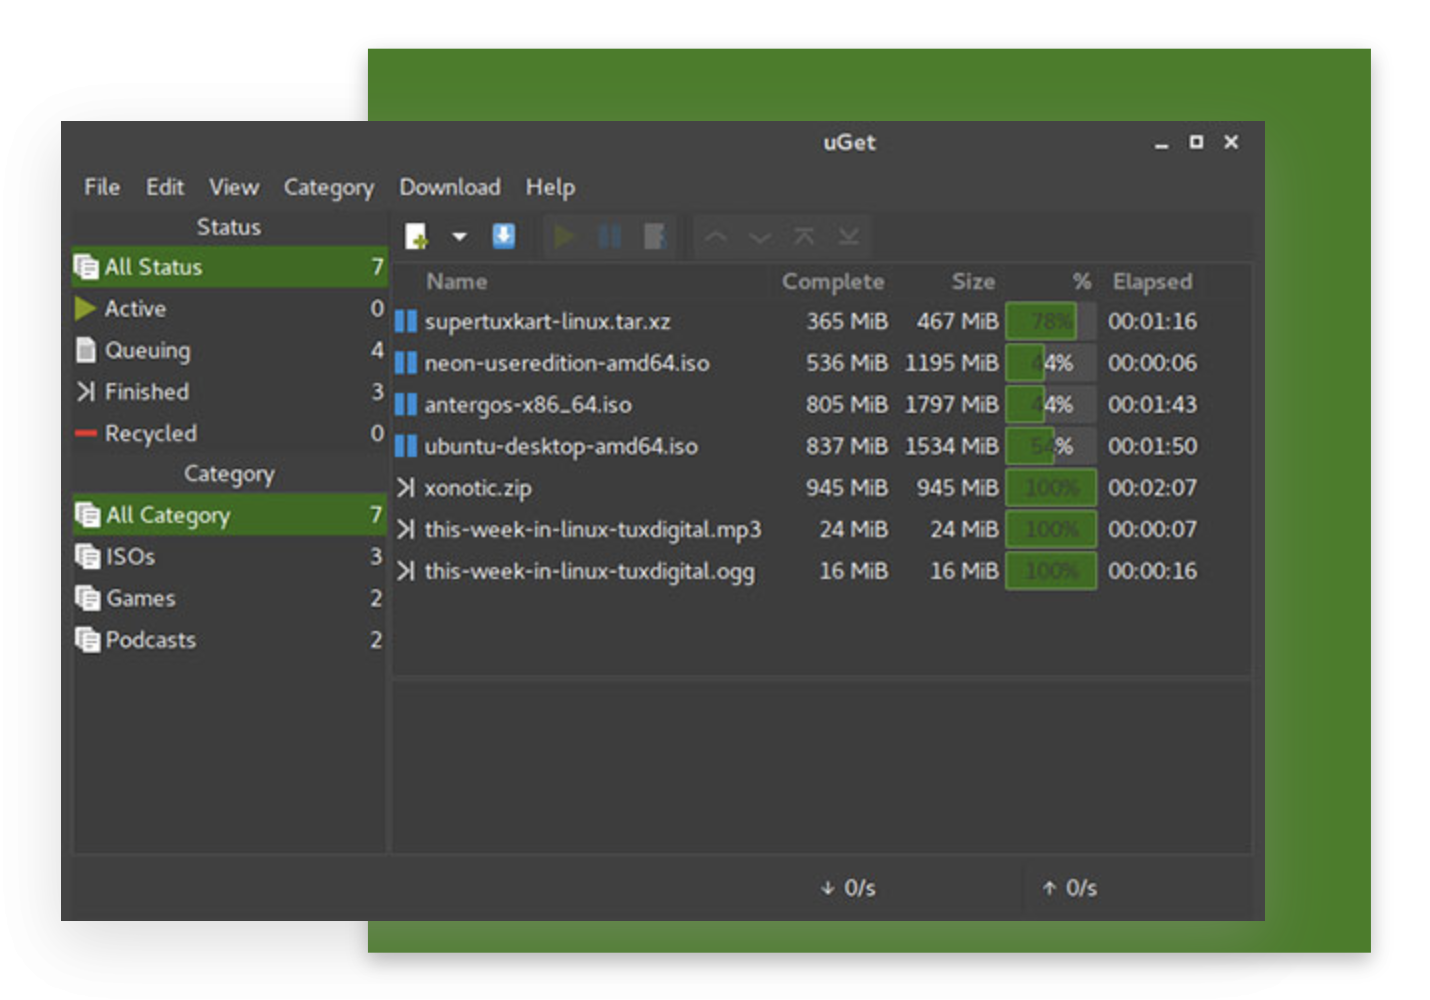Click the Podcasts category icon

pos(87,640)
